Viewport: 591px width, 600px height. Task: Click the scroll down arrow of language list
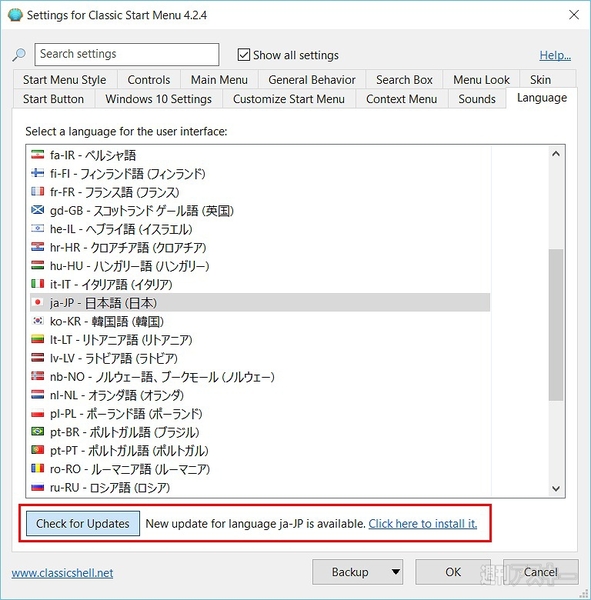[556, 488]
